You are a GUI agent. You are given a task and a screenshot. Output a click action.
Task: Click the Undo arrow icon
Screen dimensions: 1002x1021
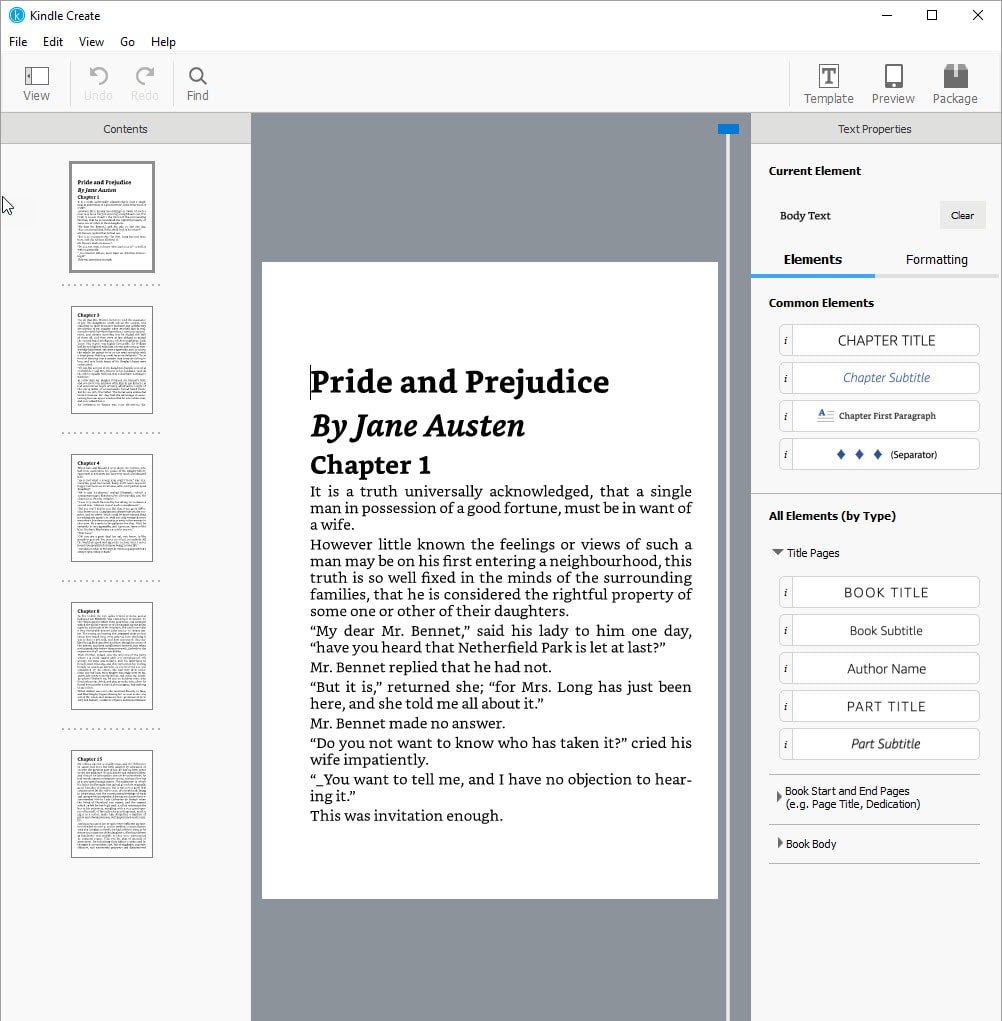[98, 76]
